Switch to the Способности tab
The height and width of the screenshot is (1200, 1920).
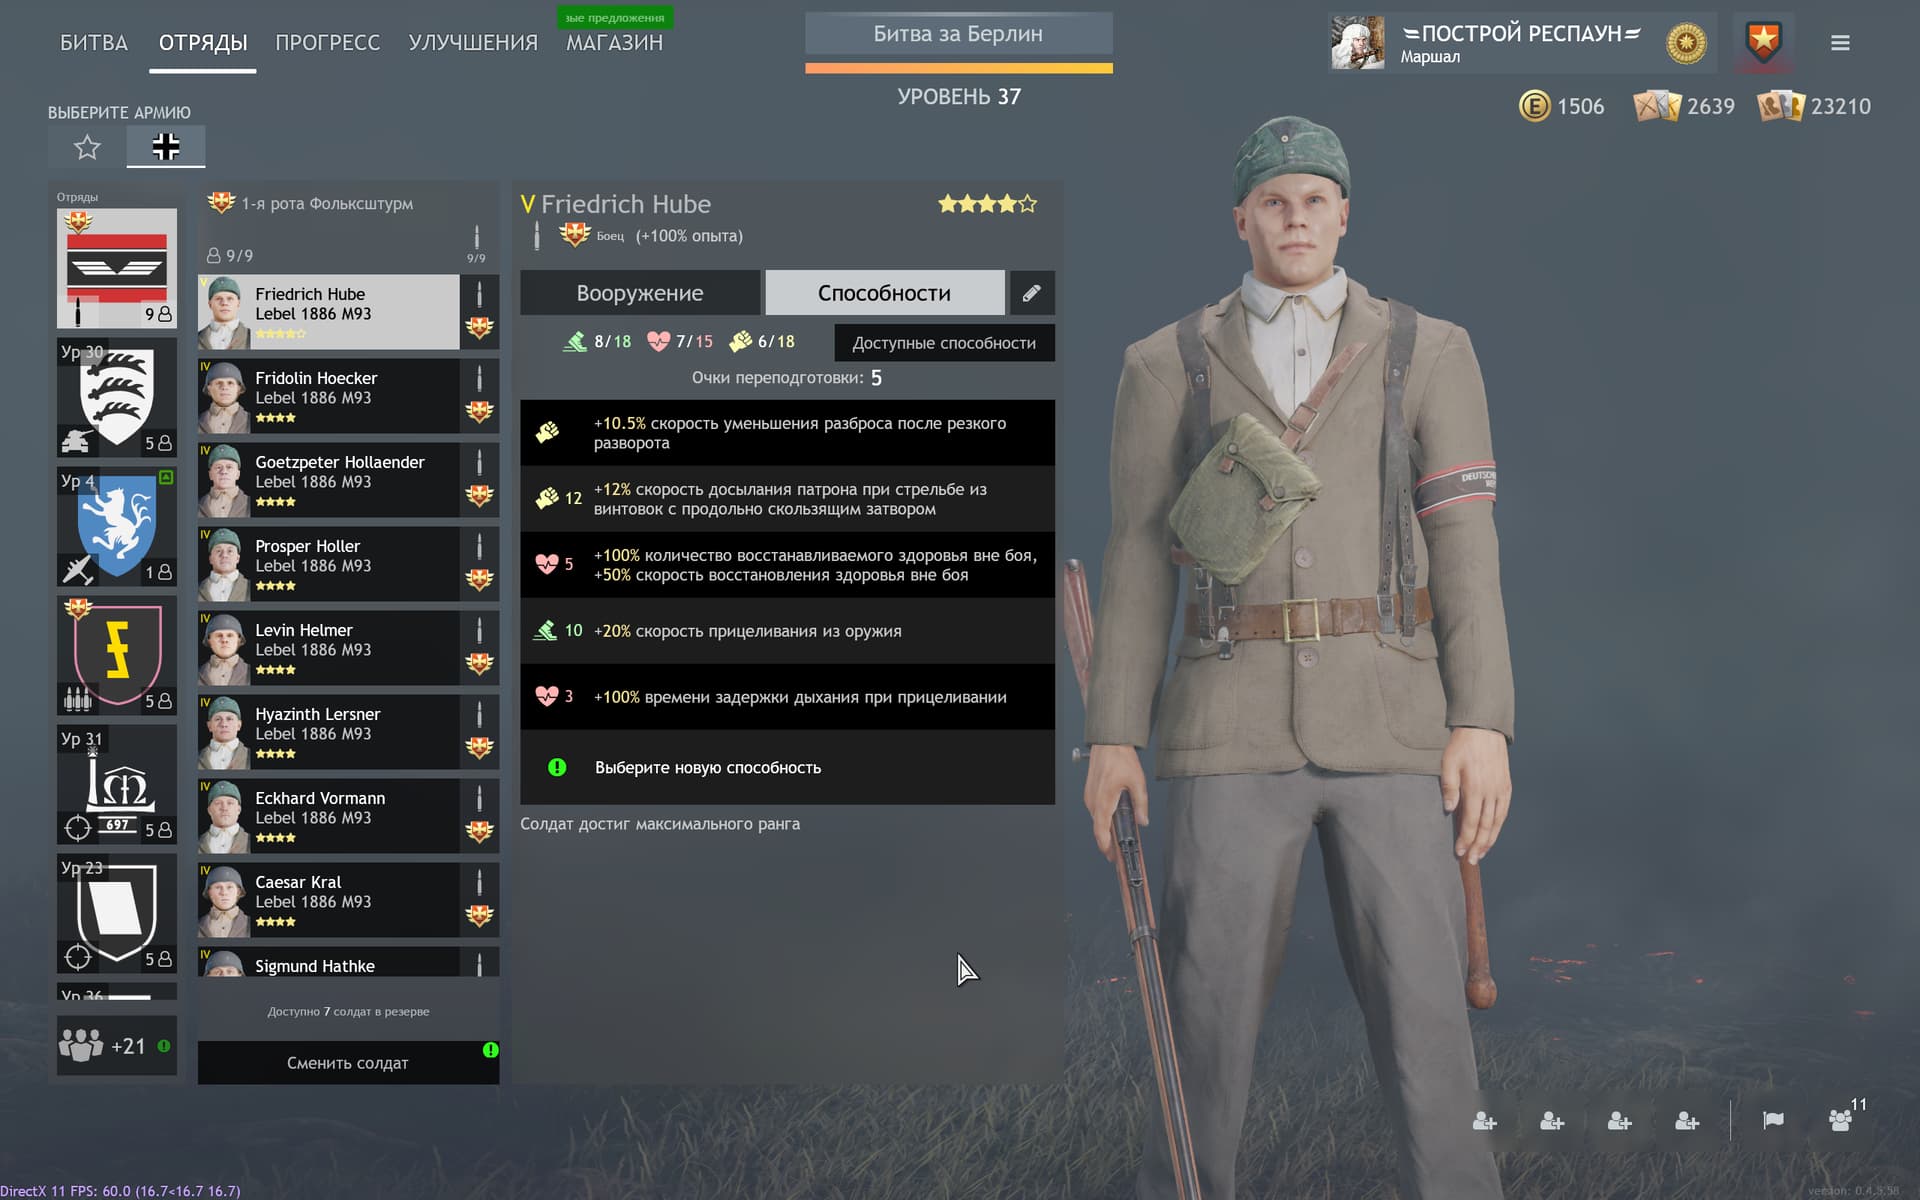pos(884,293)
